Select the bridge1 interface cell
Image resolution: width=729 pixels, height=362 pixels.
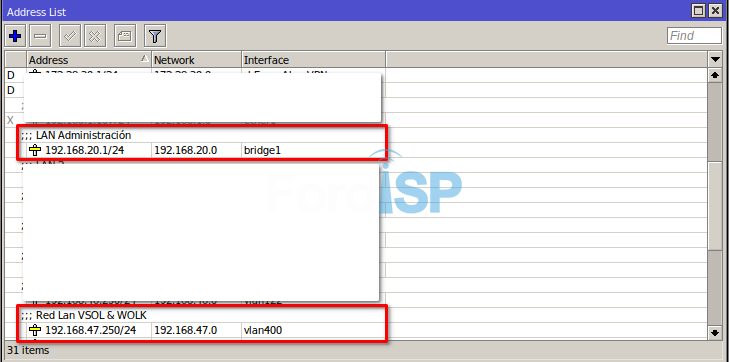pyautogui.click(x=263, y=150)
